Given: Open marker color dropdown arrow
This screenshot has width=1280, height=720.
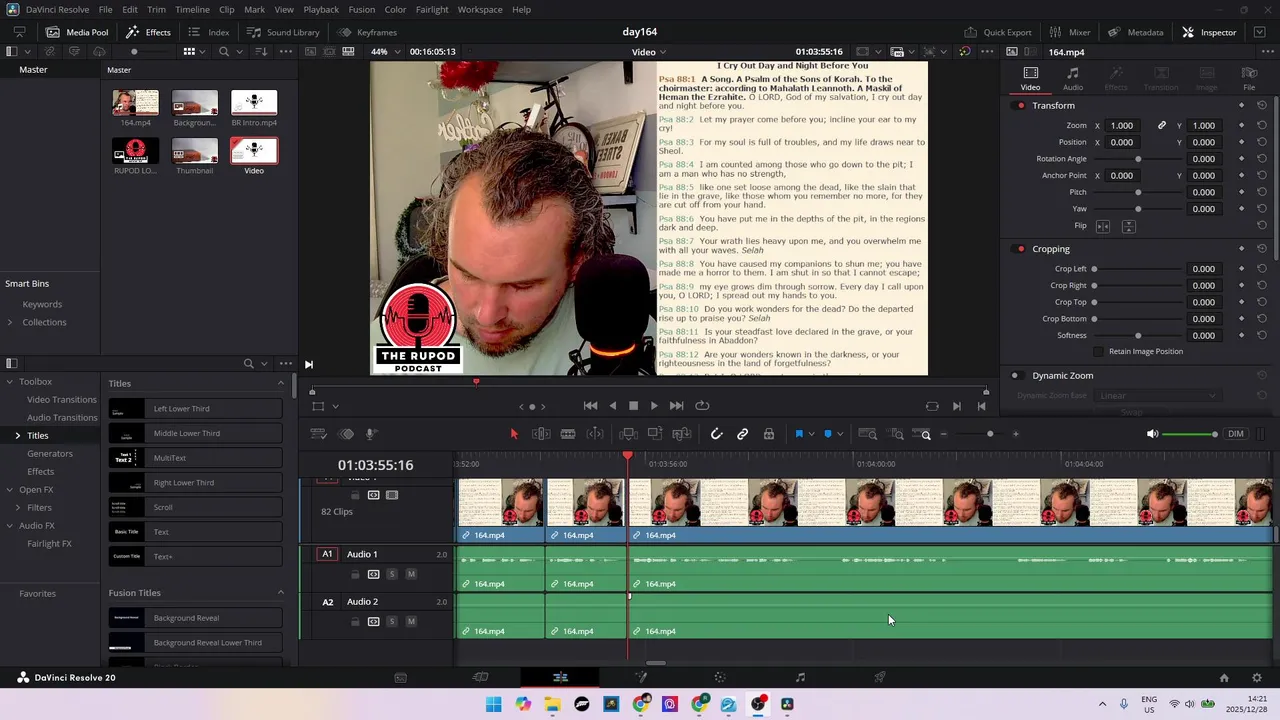Looking at the screenshot, I should click(x=840, y=435).
